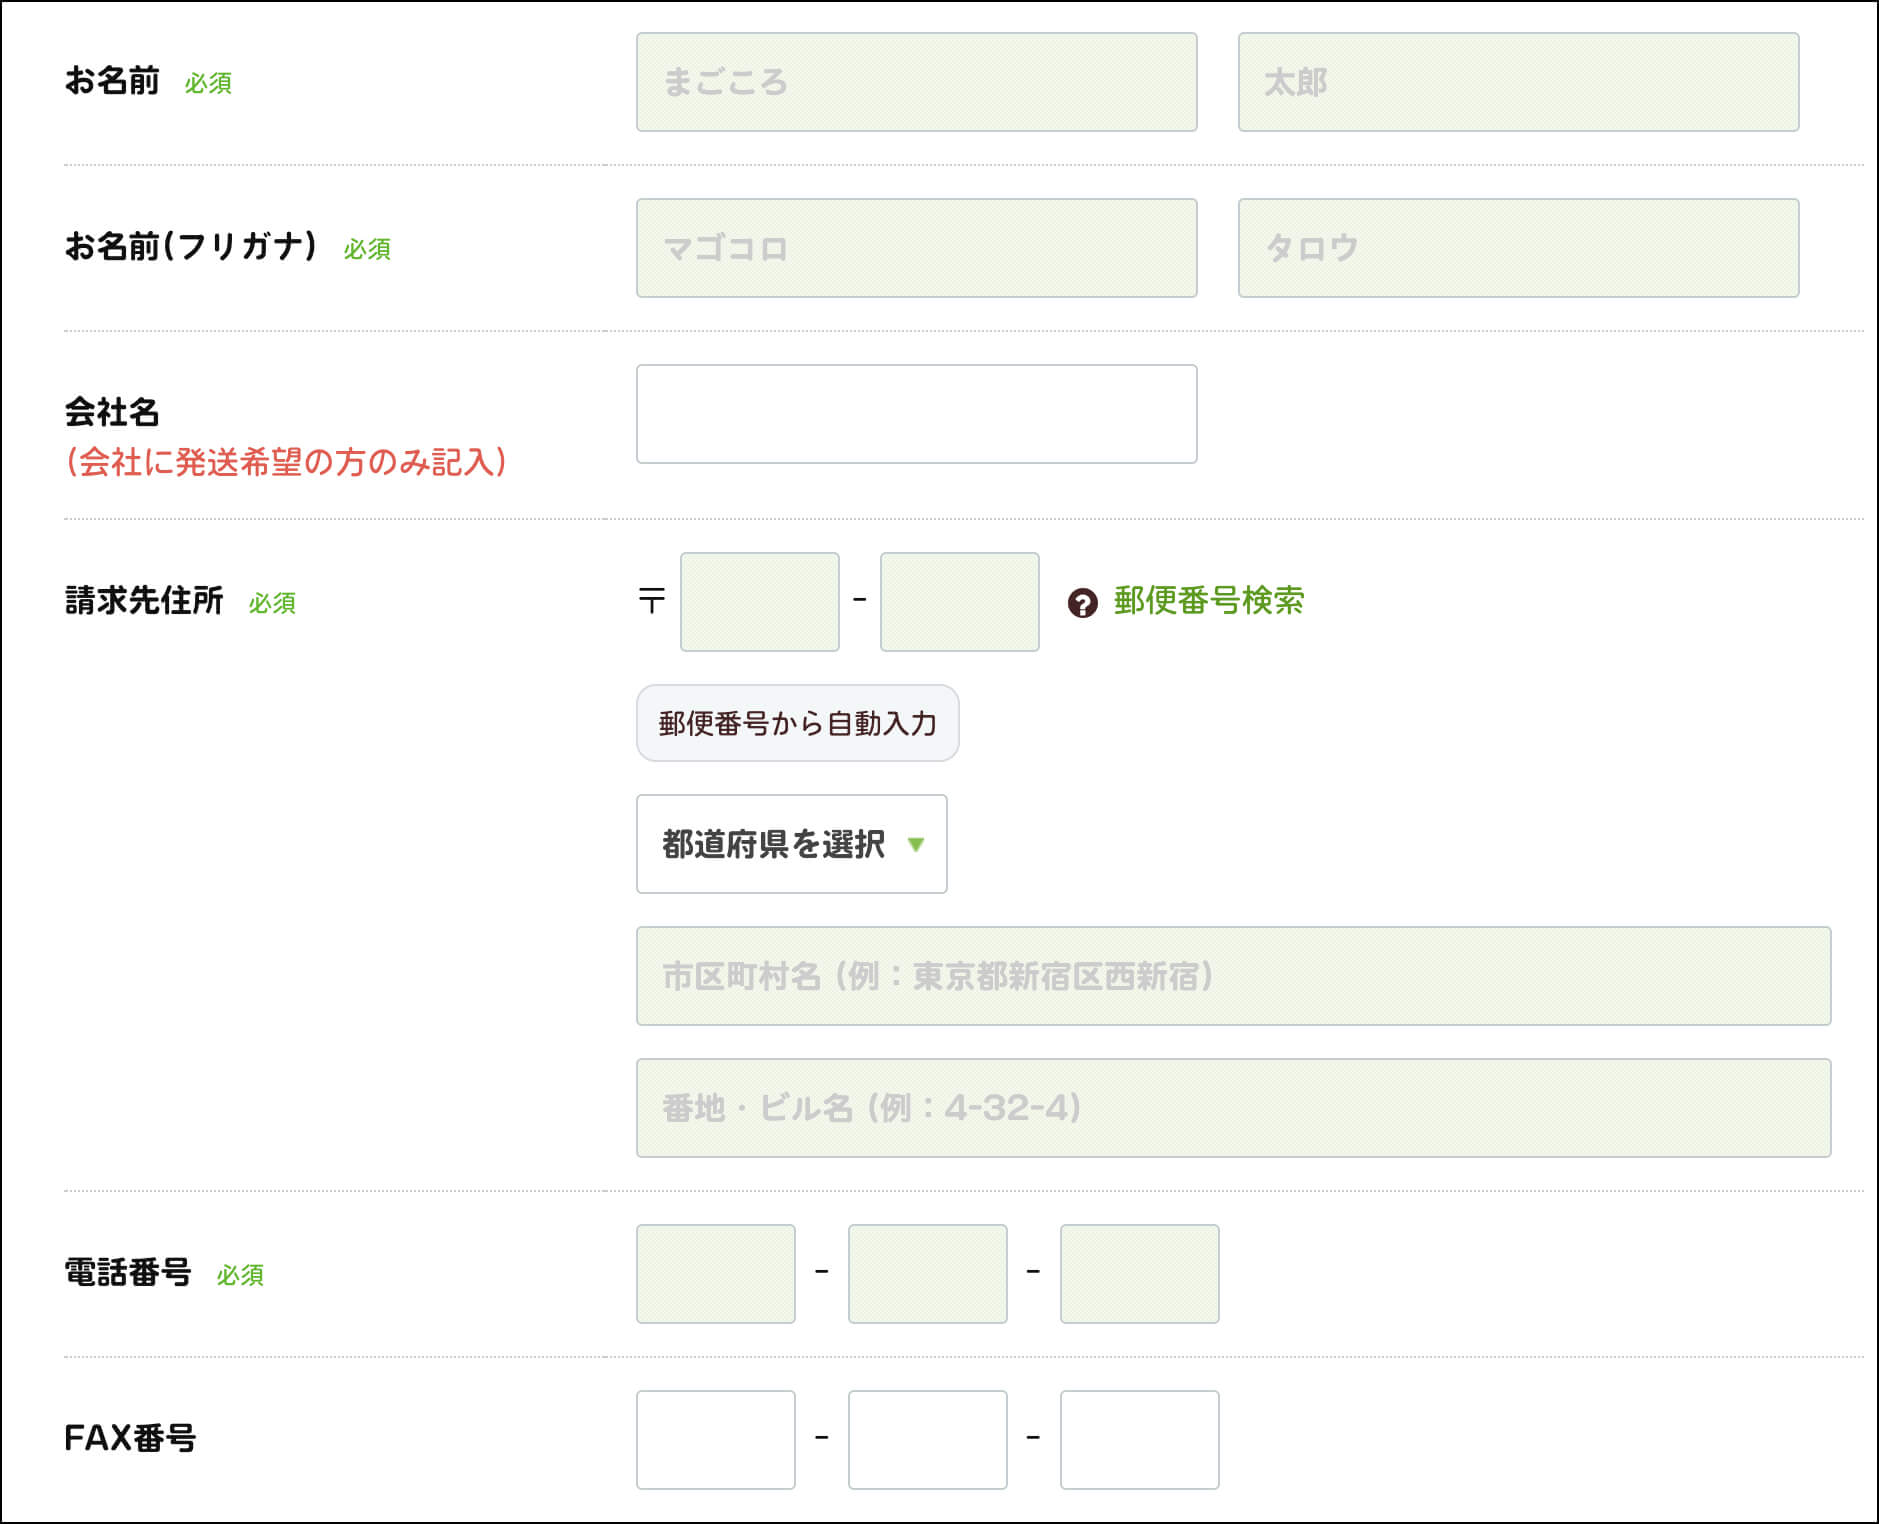Click the 太郎 first name field
This screenshot has height=1524, width=1879.
tap(1517, 82)
